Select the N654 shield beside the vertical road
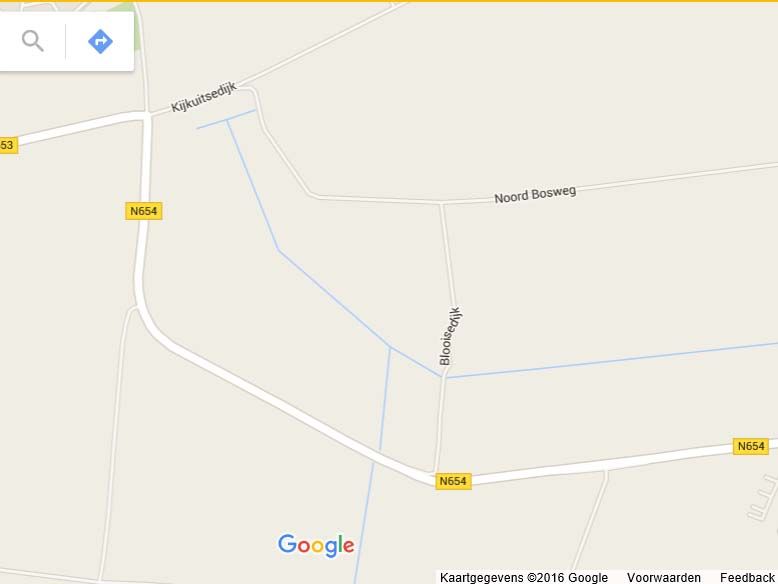Viewport: 778px width, 584px height. (x=143, y=211)
